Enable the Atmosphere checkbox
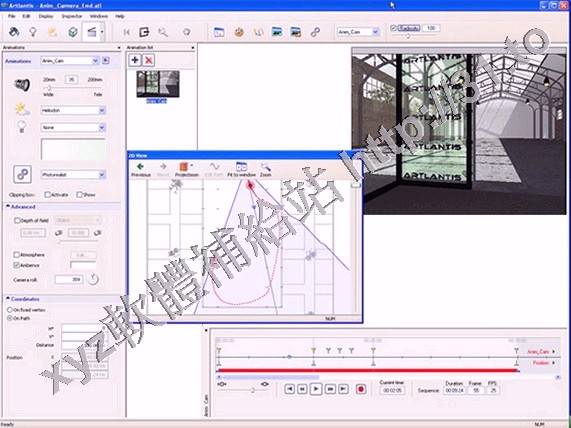The image size is (571, 428). tap(16, 255)
